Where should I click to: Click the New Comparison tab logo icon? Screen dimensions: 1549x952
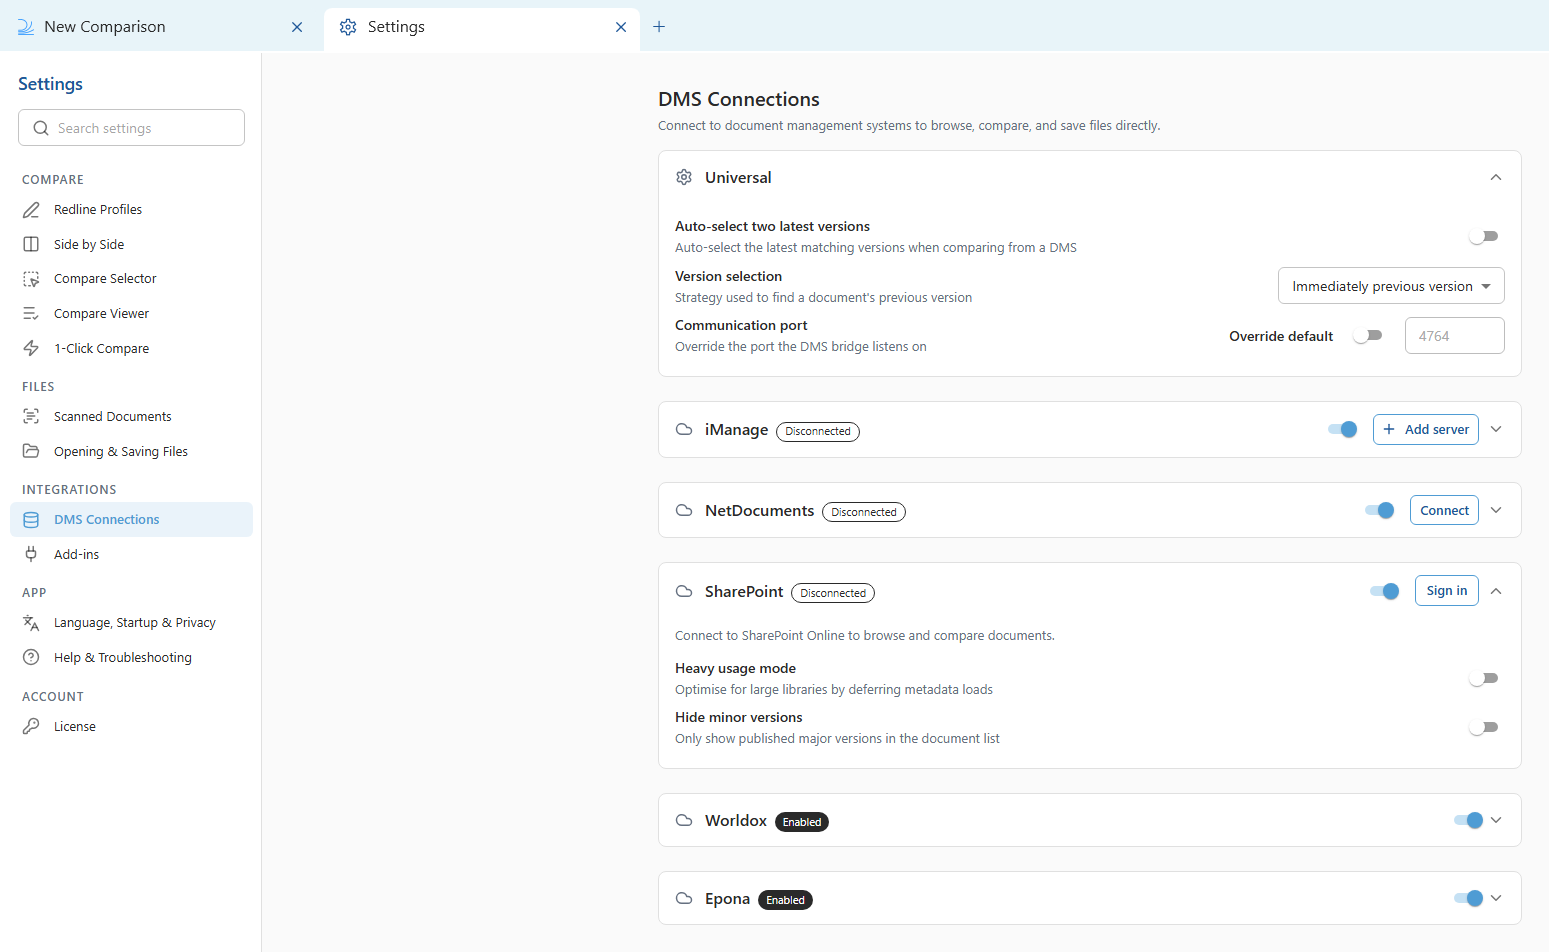tap(26, 27)
